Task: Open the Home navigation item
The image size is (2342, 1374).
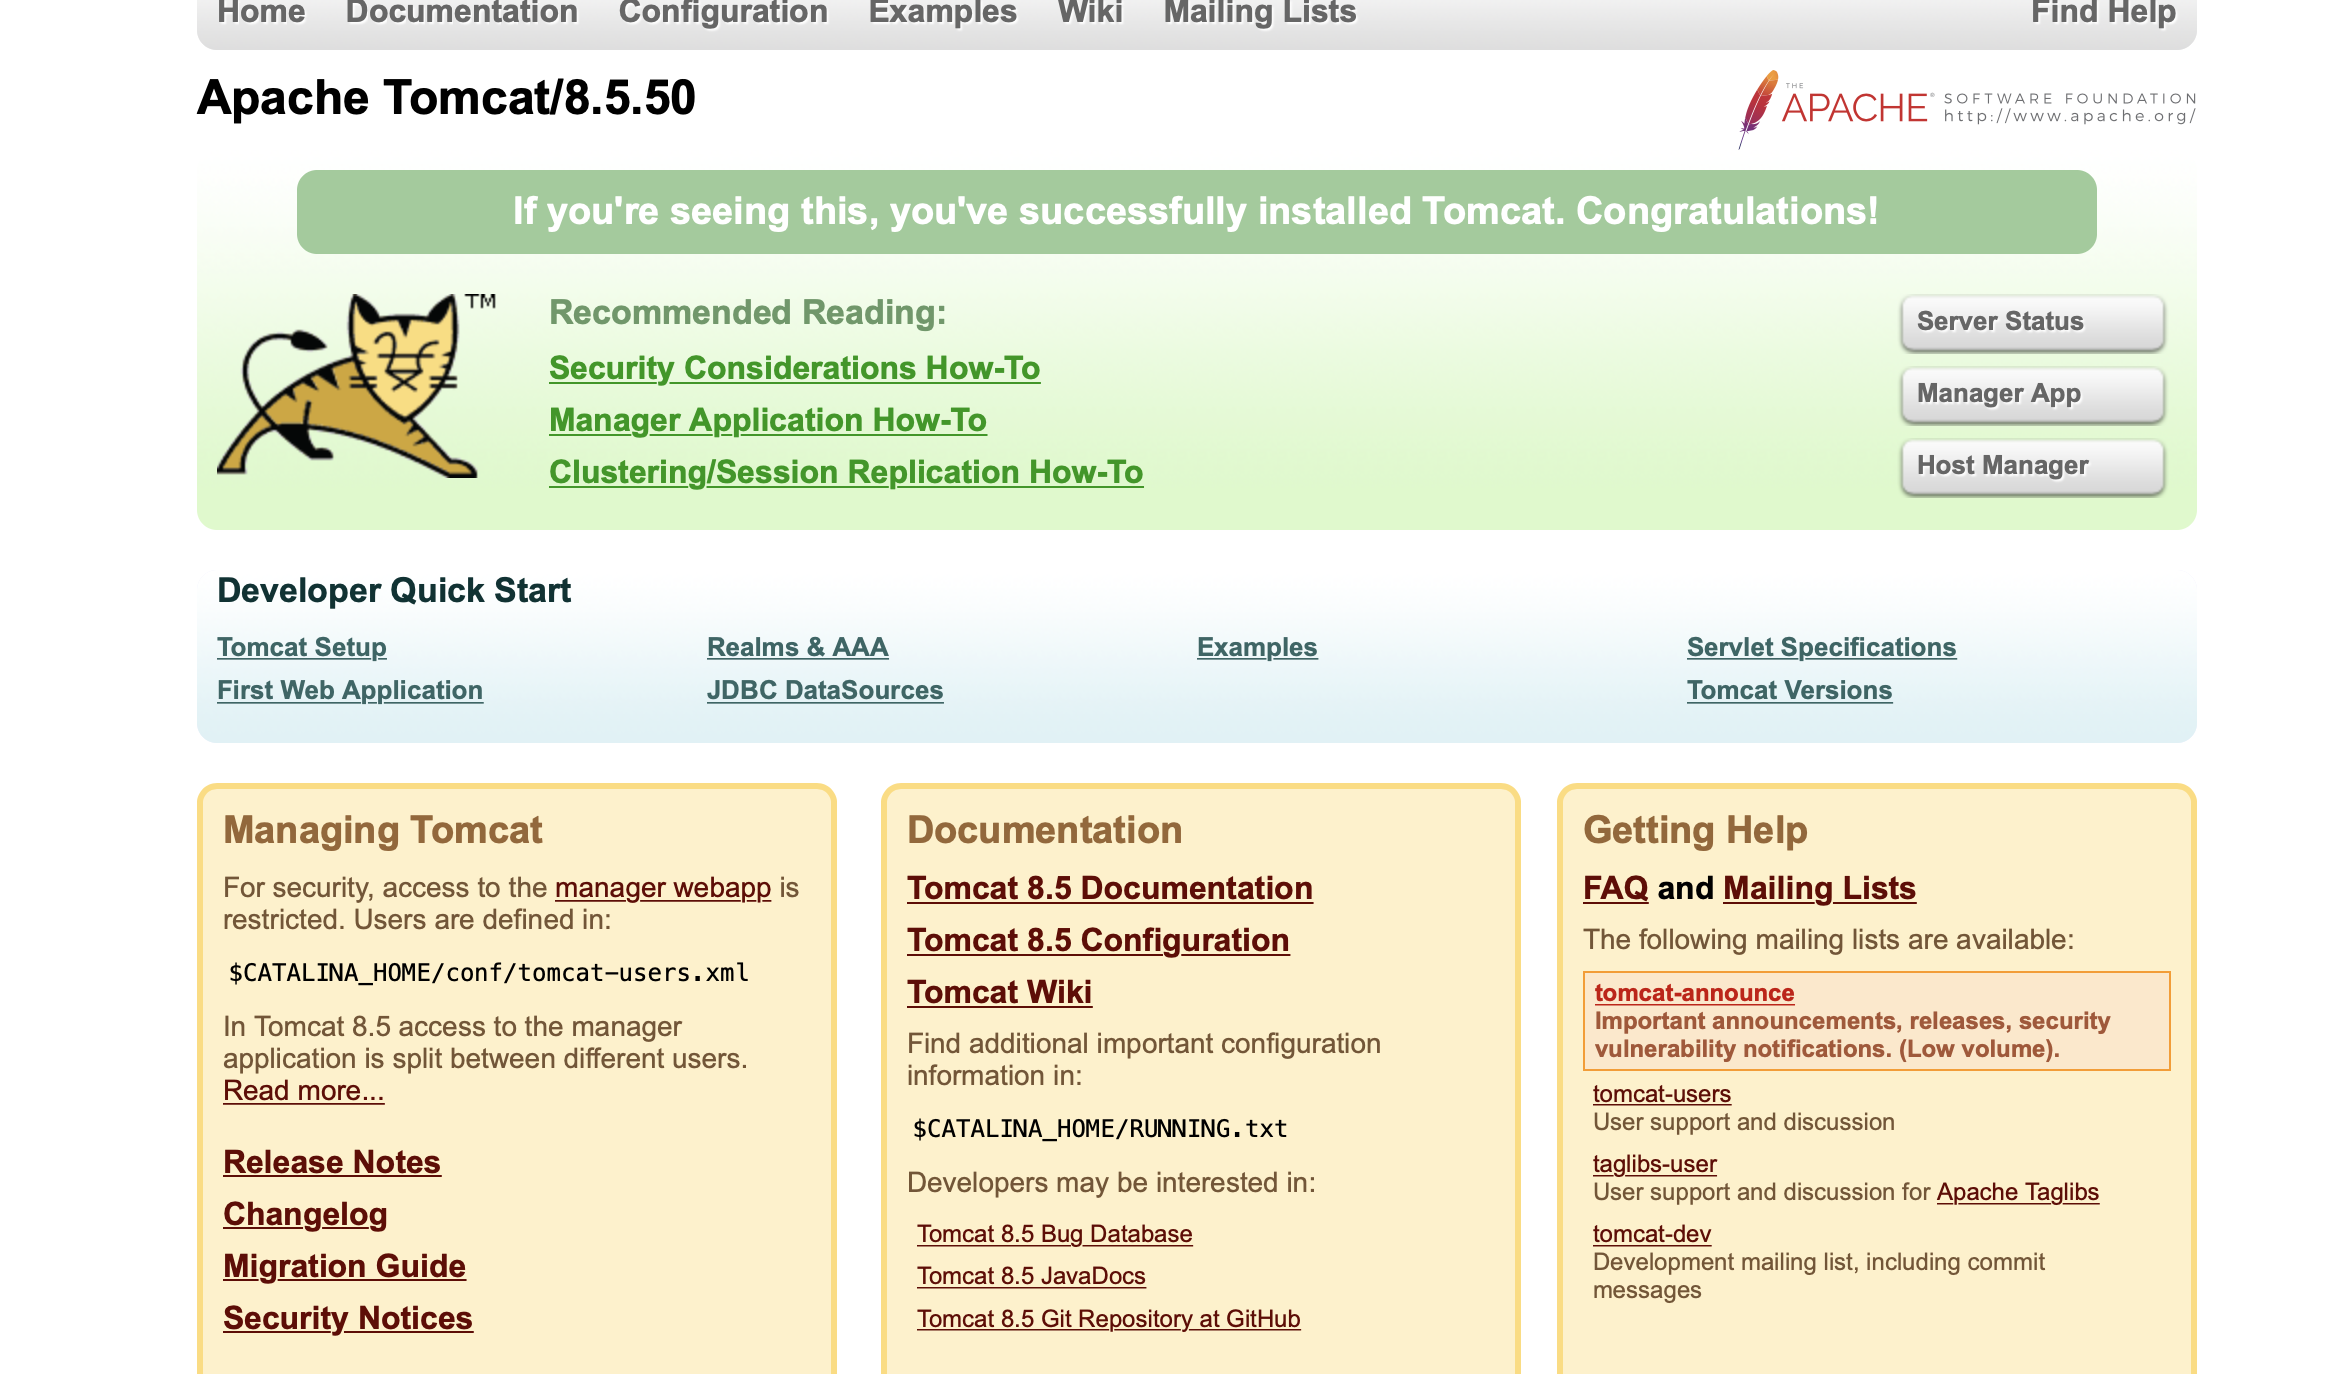Action: [x=261, y=13]
